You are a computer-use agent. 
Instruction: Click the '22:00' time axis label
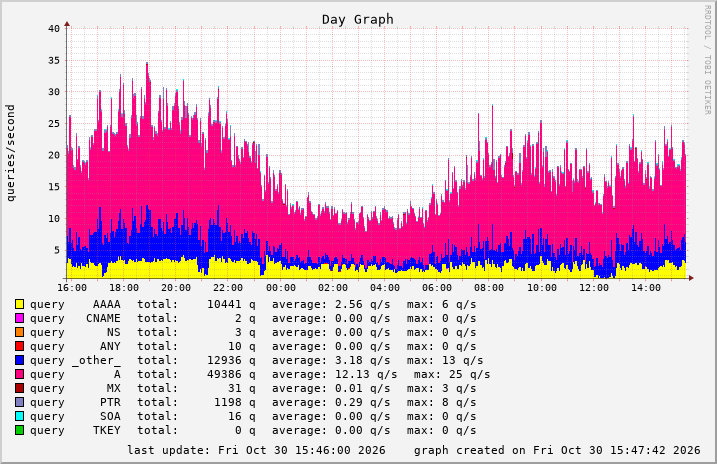pos(228,288)
